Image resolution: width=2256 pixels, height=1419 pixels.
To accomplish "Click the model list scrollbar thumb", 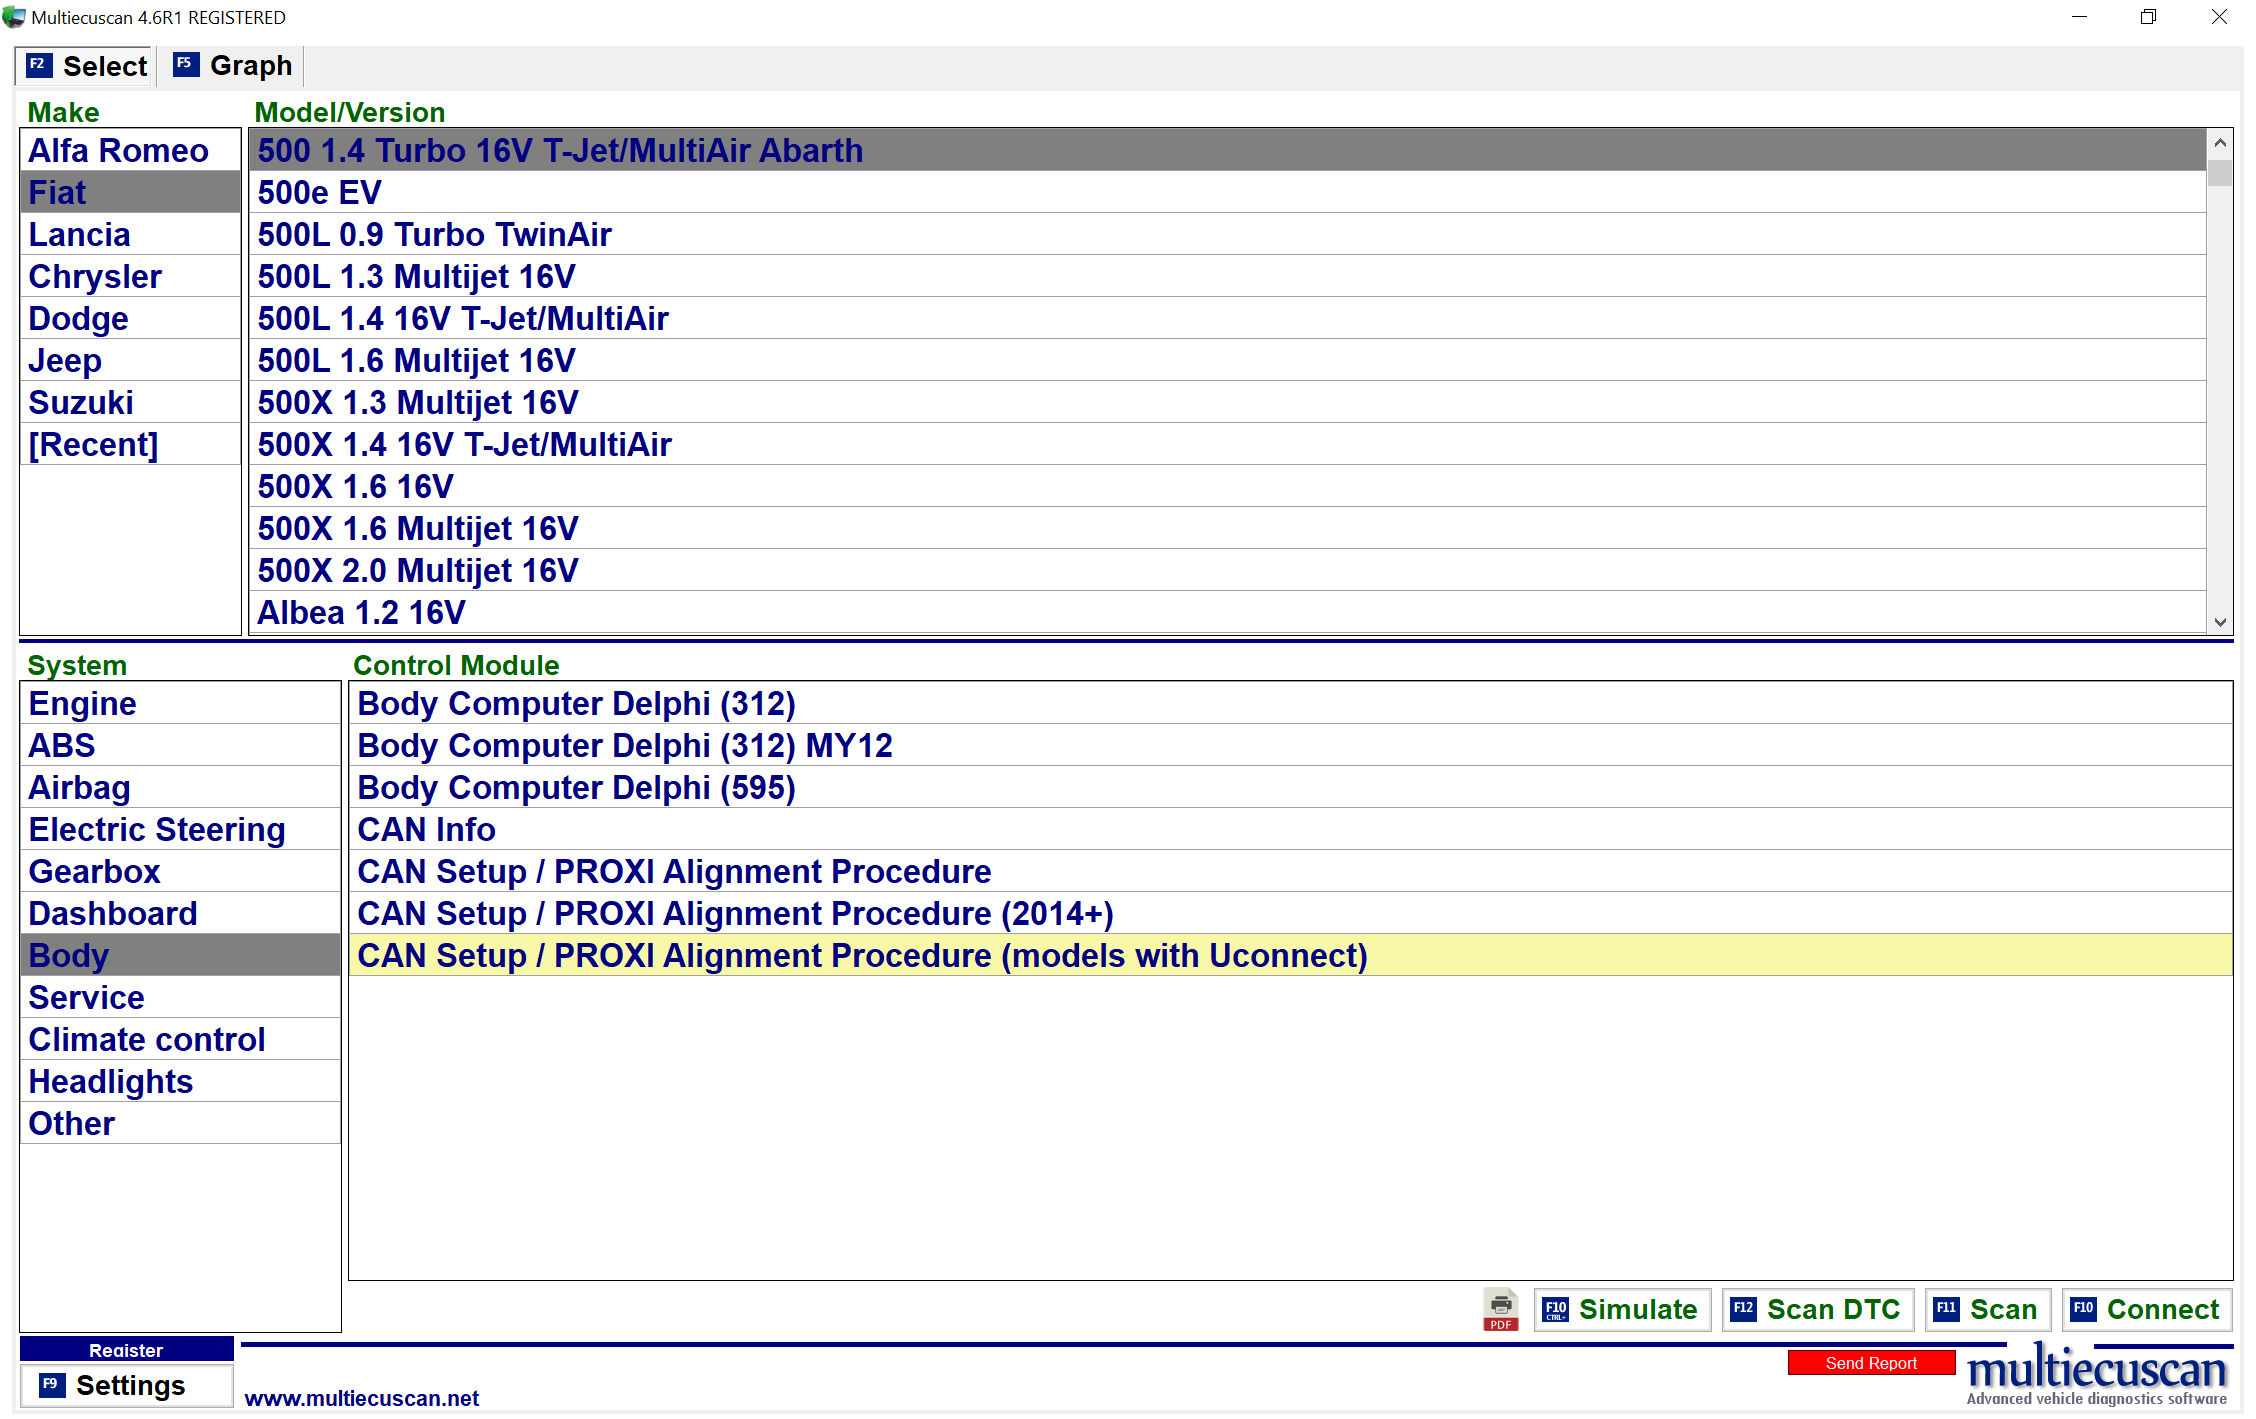I will [2220, 172].
